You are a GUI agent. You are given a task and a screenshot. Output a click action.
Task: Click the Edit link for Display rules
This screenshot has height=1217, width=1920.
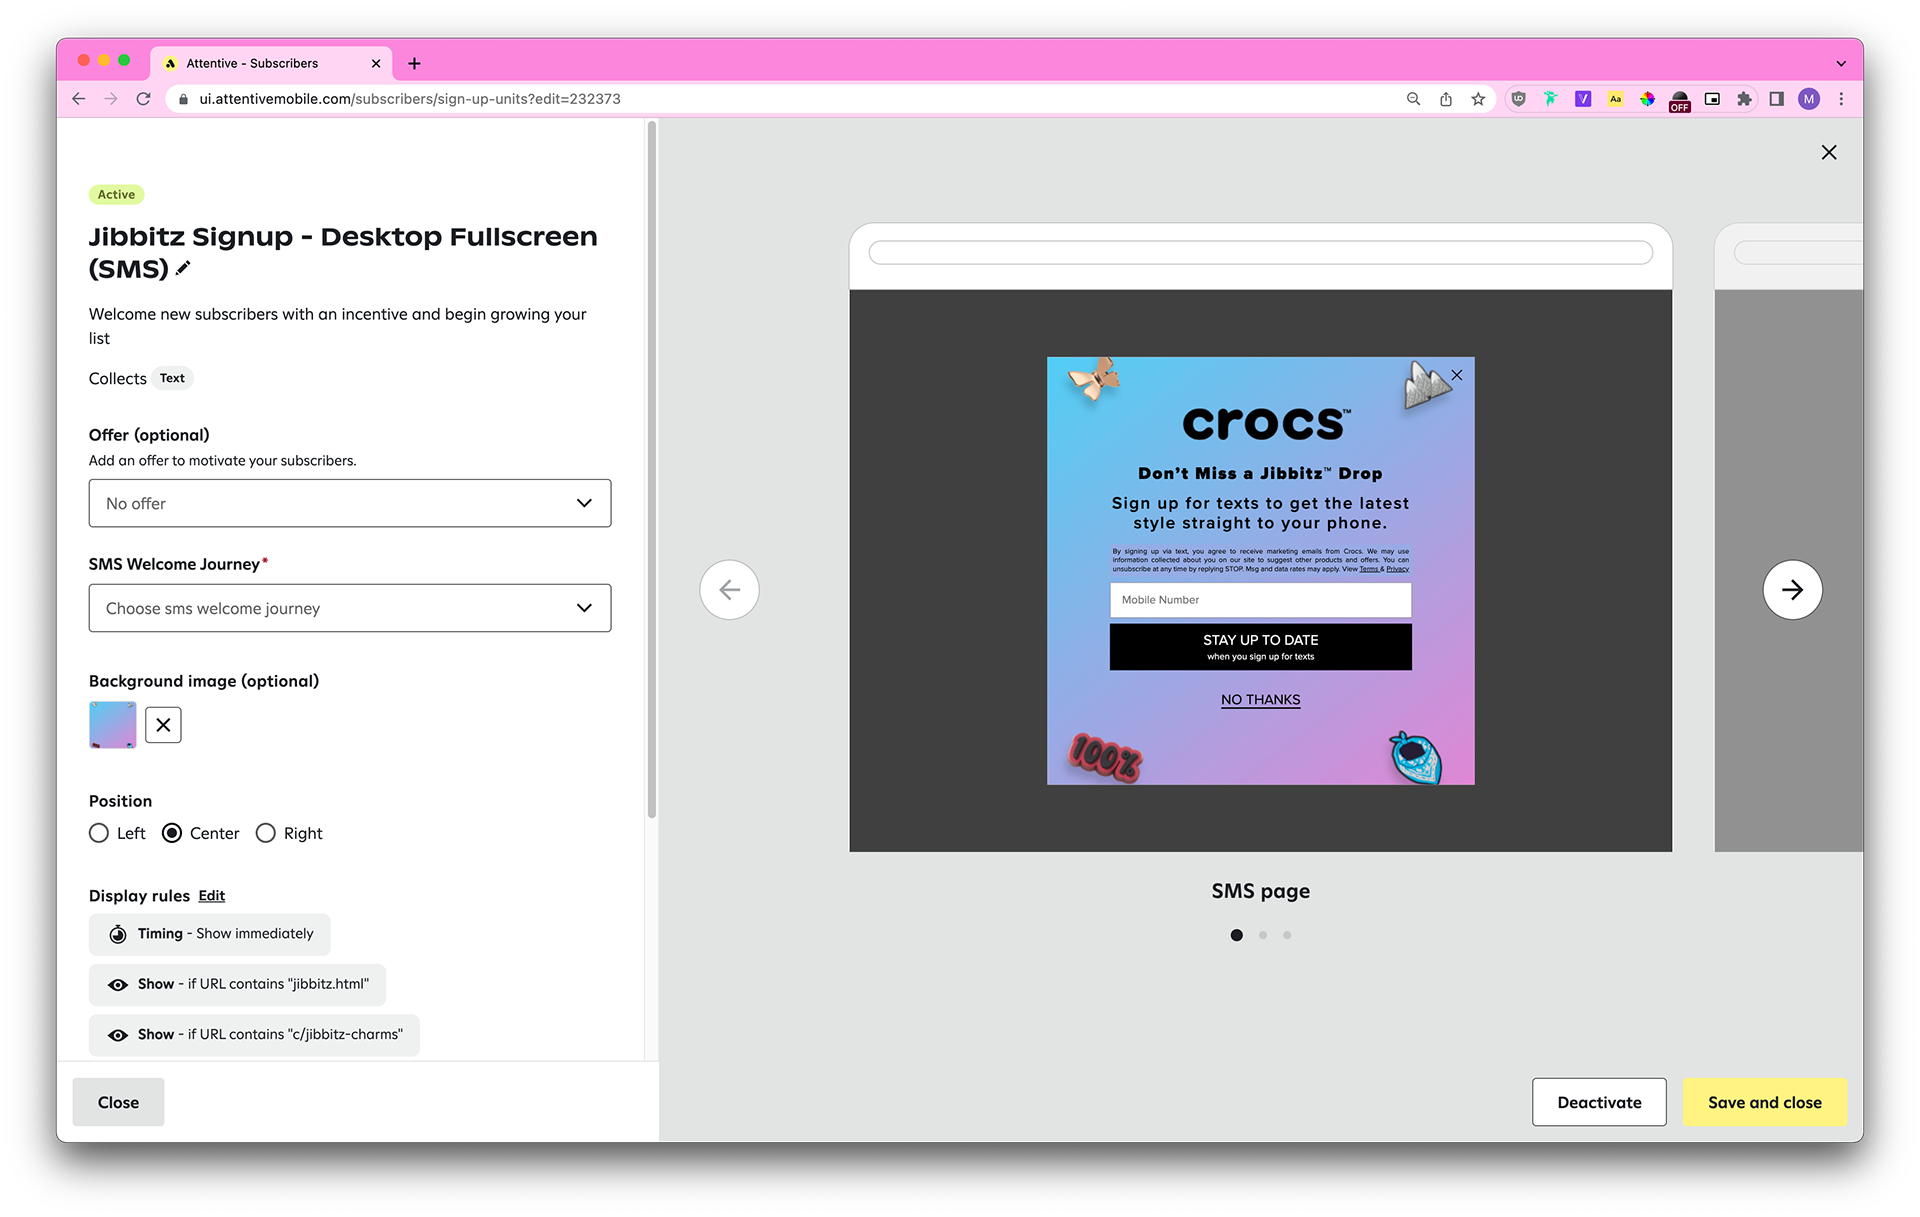click(x=211, y=895)
